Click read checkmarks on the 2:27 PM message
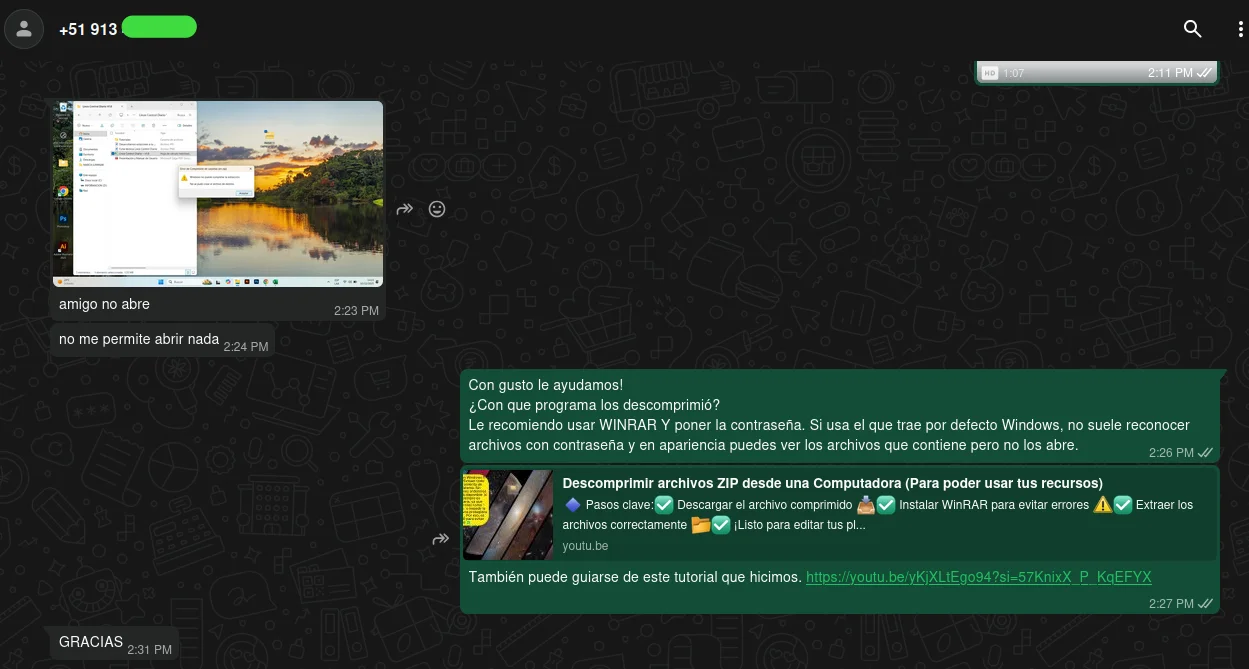Screen dimensions: 1249x669 (1205, 604)
